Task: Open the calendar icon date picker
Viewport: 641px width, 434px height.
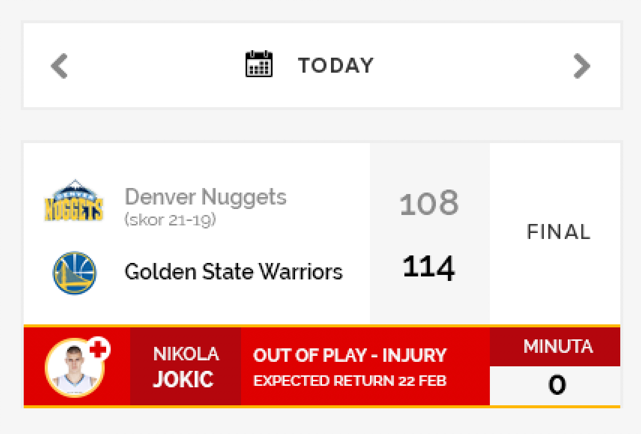Action: coord(259,64)
